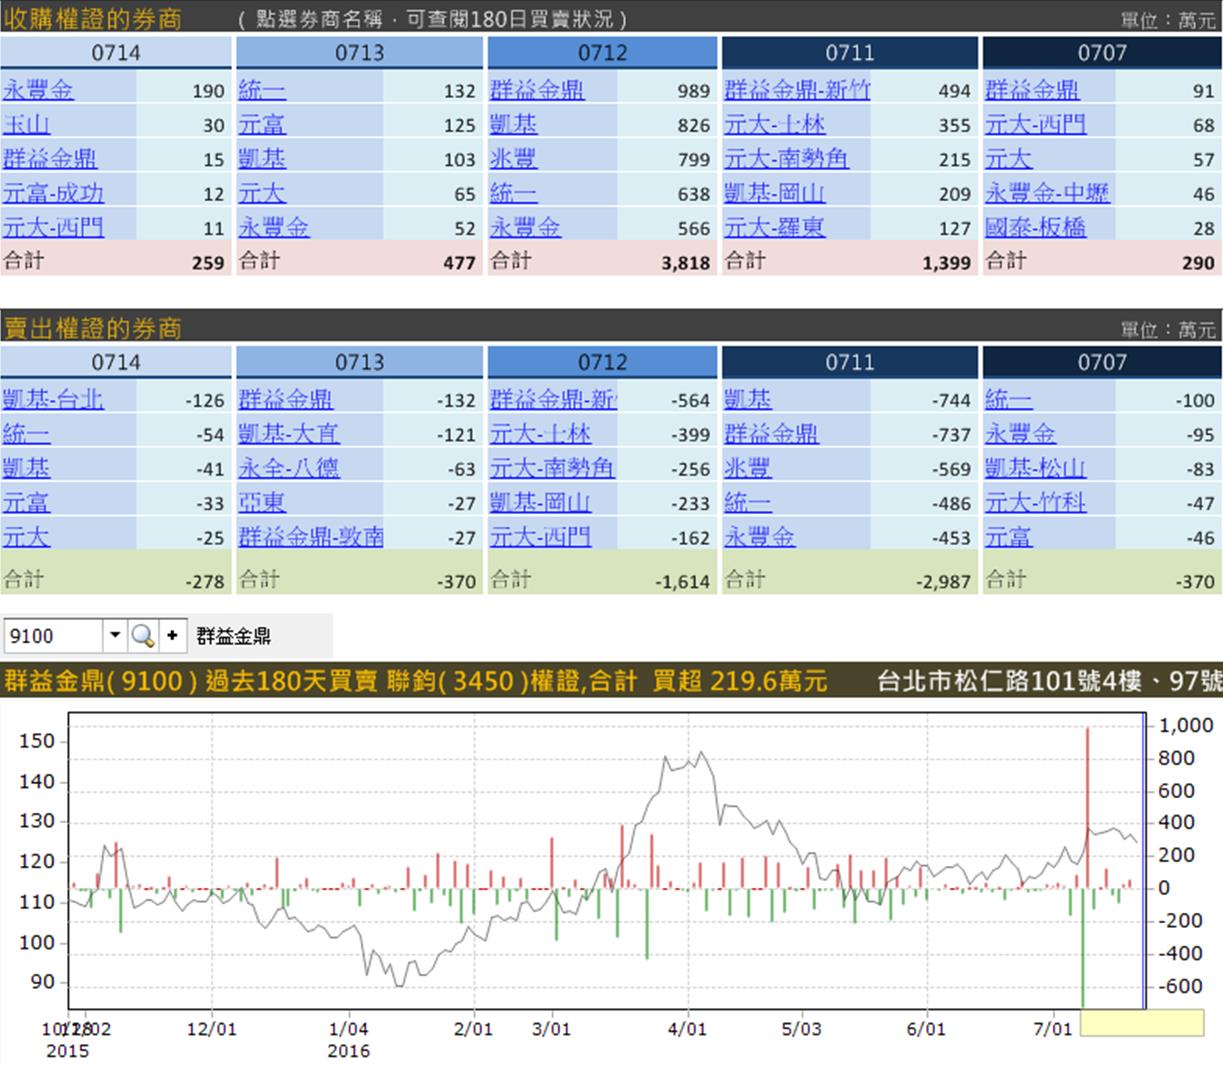Image resolution: width=1223 pixels, height=1066 pixels.
Task: Open 統一 link with value 132
Action: click(x=262, y=90)
